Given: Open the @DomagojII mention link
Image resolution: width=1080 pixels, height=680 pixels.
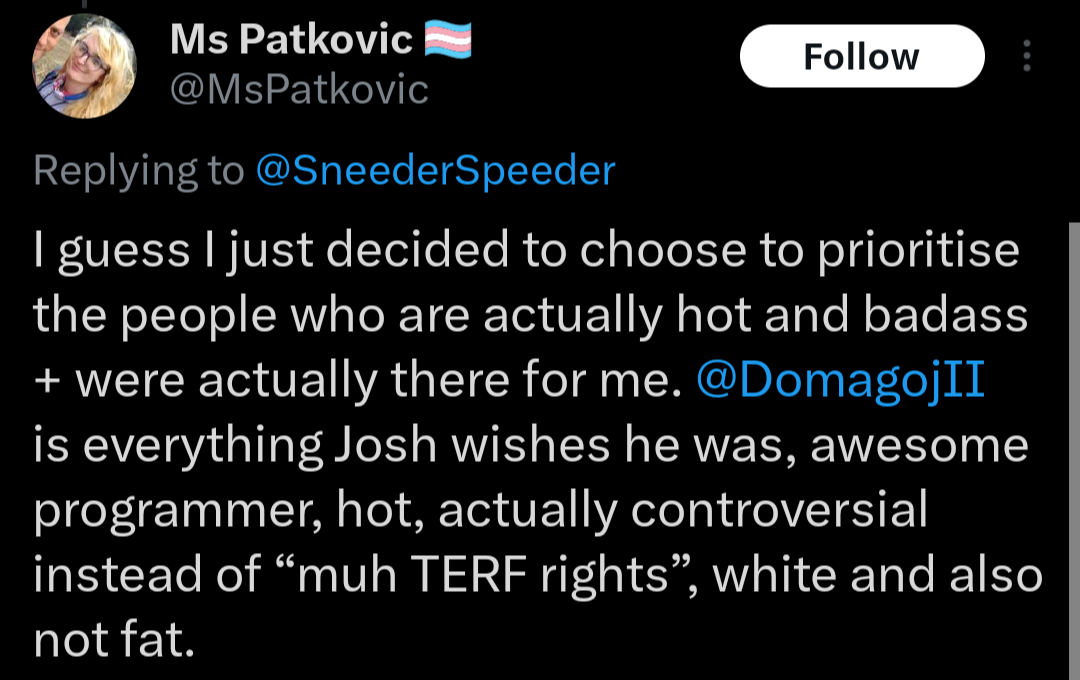Looking at the screenshot, I should [839, 383].
